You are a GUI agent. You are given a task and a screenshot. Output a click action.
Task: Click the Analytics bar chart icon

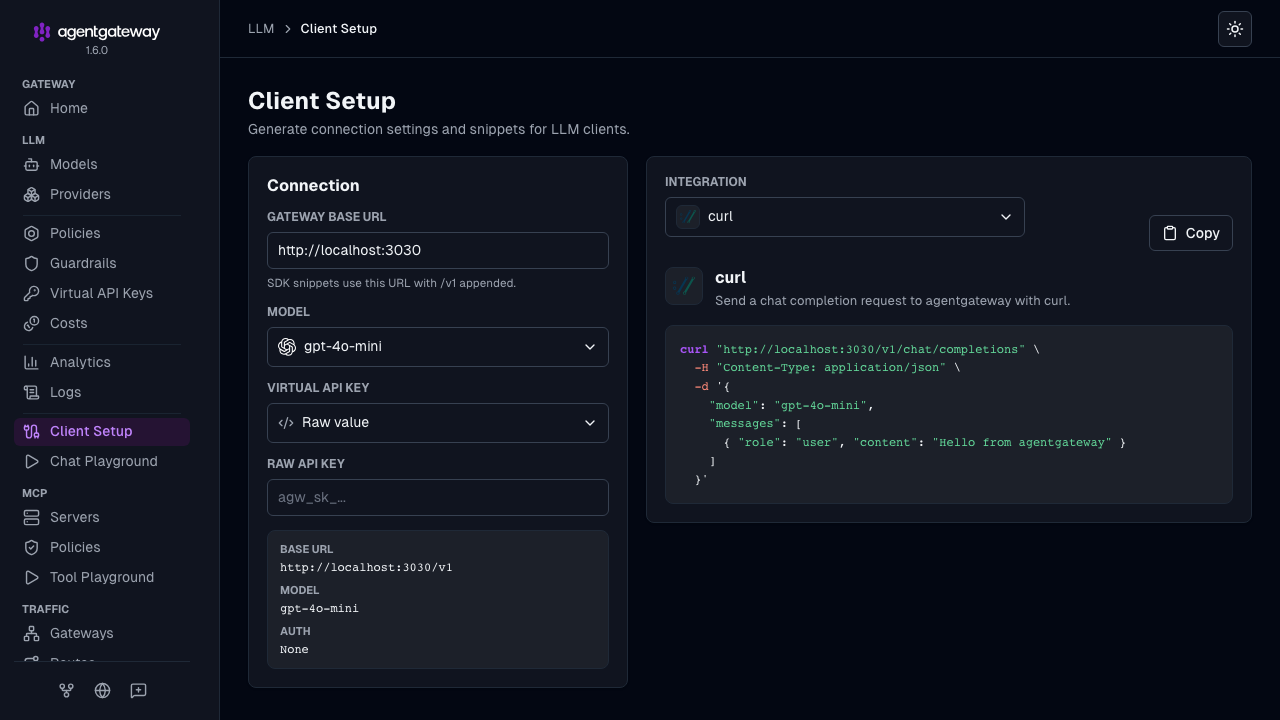pyautogui.click(x=32, y=362)
